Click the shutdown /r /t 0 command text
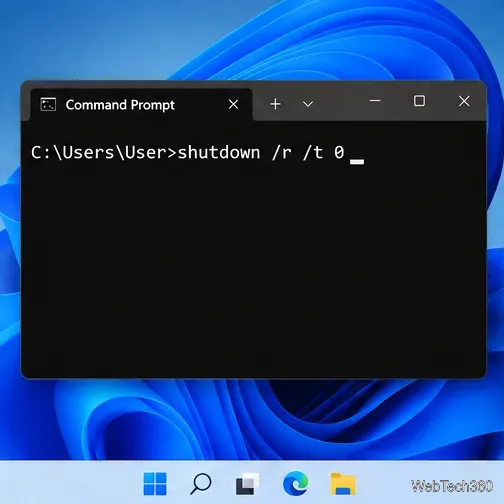Screen dimensions: 504x504 pyautogui.click(x=261, y=153)
